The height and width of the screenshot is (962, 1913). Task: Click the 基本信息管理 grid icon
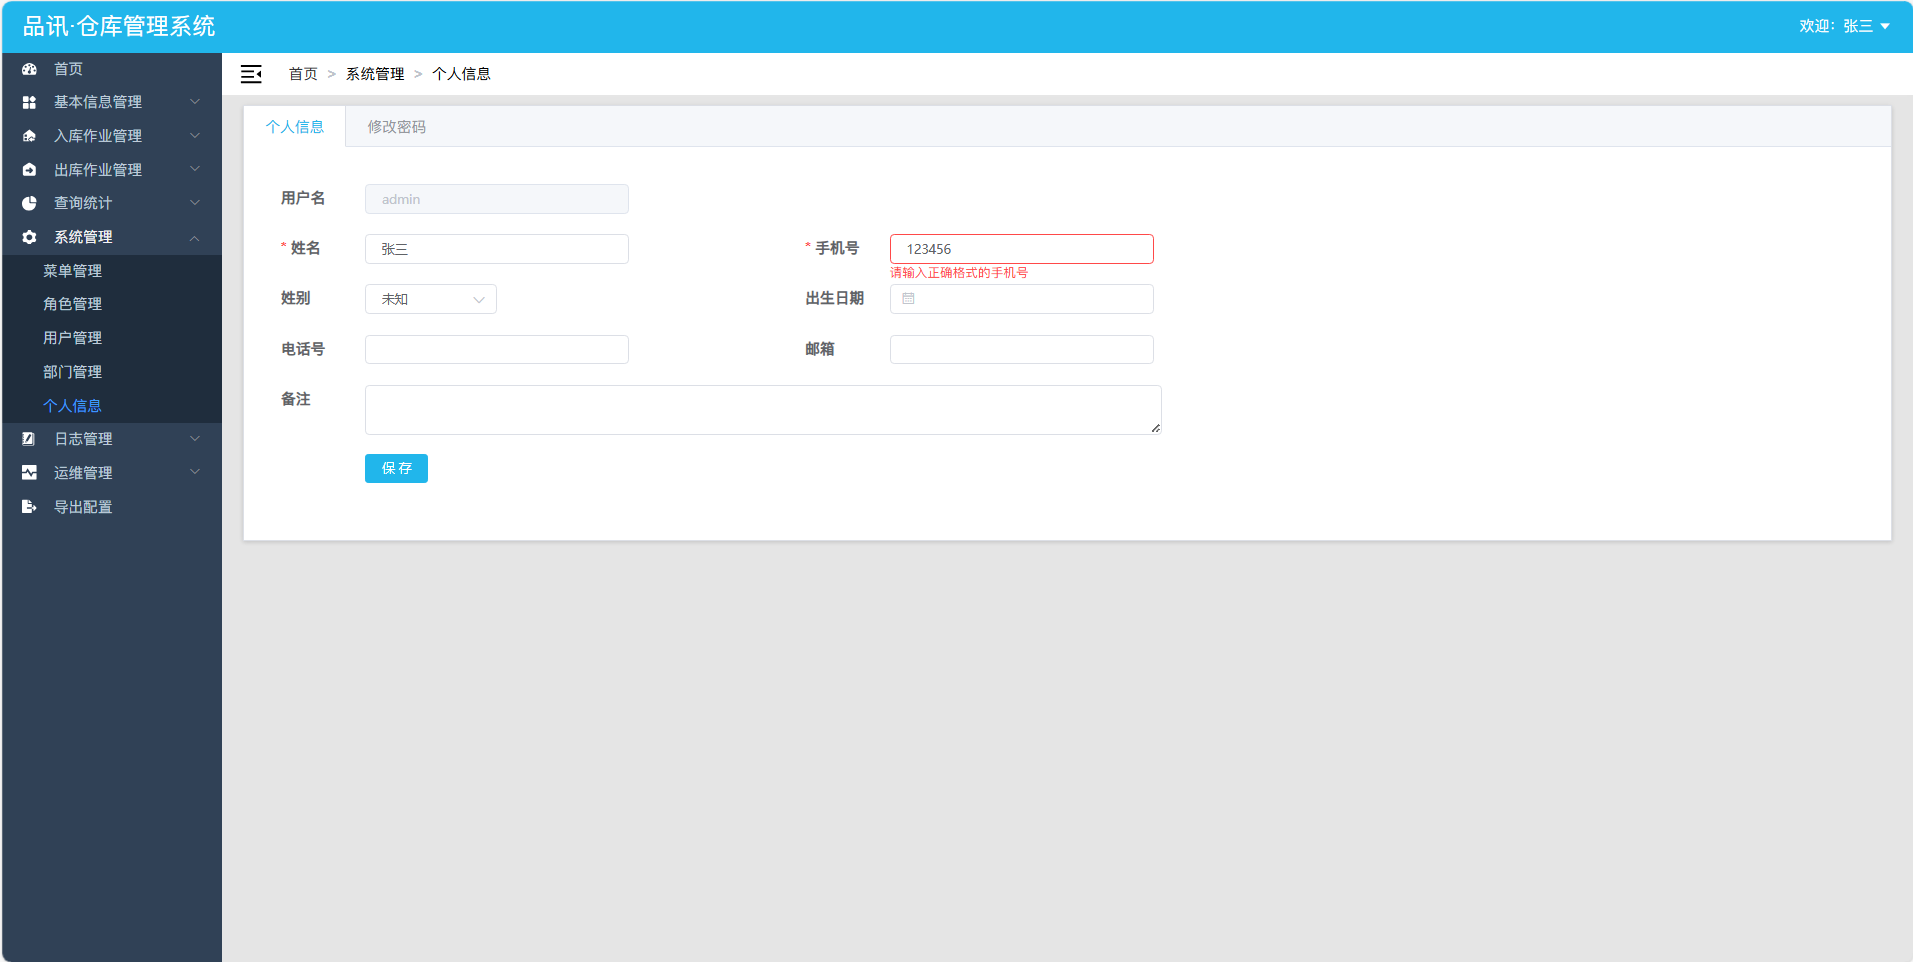29,102
